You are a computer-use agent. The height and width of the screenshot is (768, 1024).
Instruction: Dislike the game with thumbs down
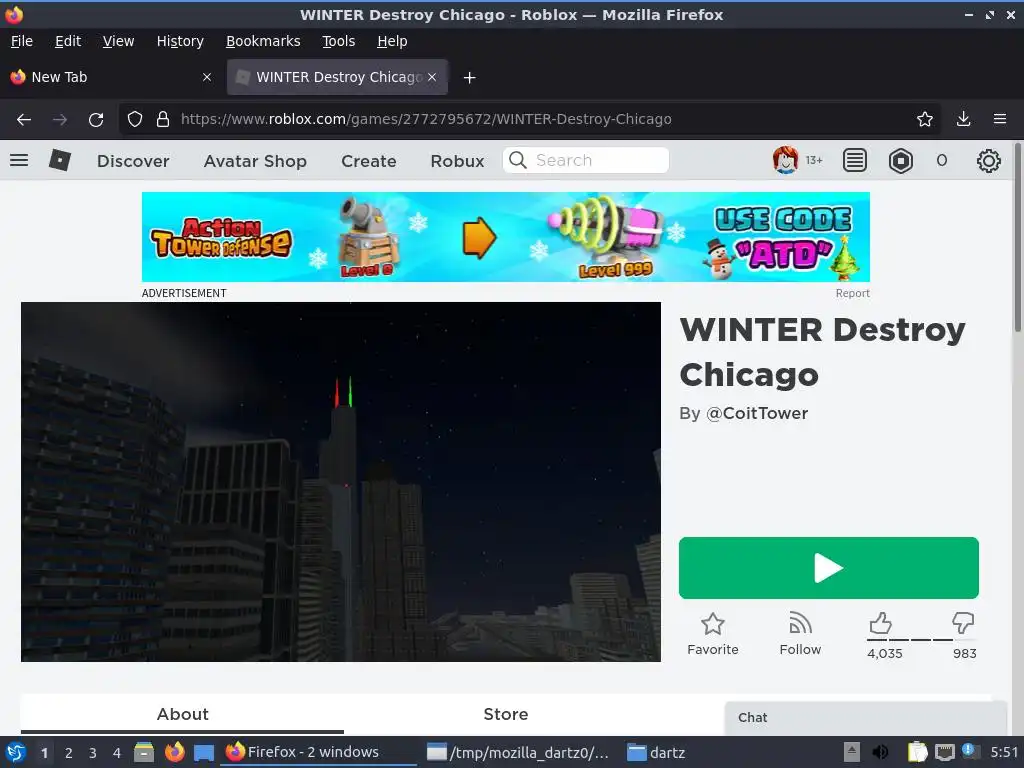(x=963, y=623)
